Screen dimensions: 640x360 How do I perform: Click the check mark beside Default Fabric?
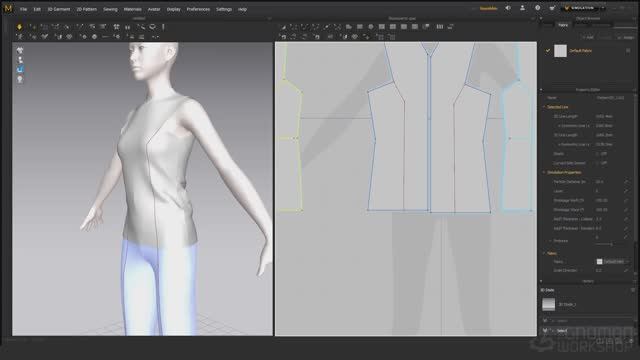[x=548, y=51]
